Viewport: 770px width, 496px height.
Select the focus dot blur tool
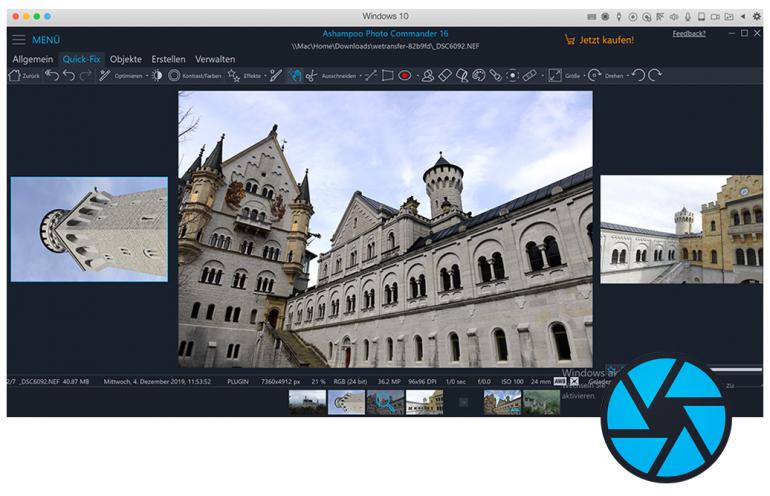point(512,76)
